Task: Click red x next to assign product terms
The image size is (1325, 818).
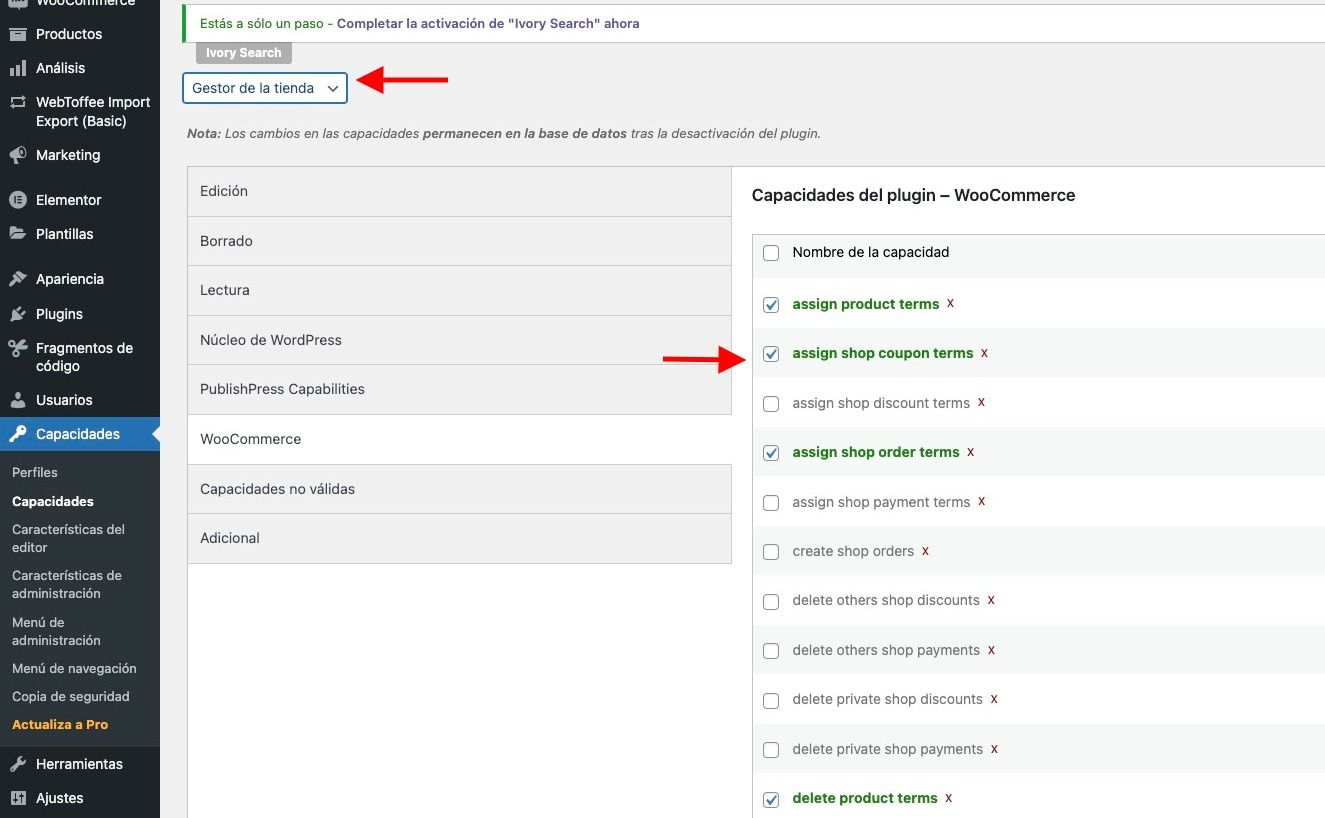Action: (950, 303)
